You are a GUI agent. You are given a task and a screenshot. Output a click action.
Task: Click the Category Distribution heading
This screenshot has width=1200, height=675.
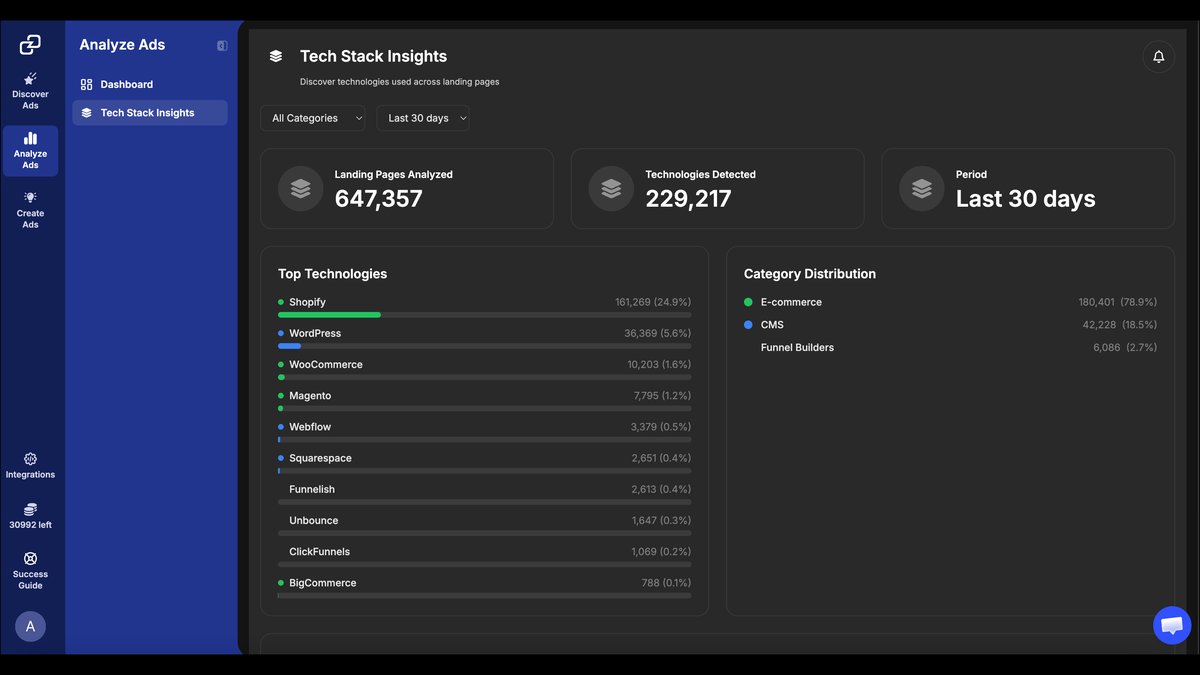click(x=810, y=274)
